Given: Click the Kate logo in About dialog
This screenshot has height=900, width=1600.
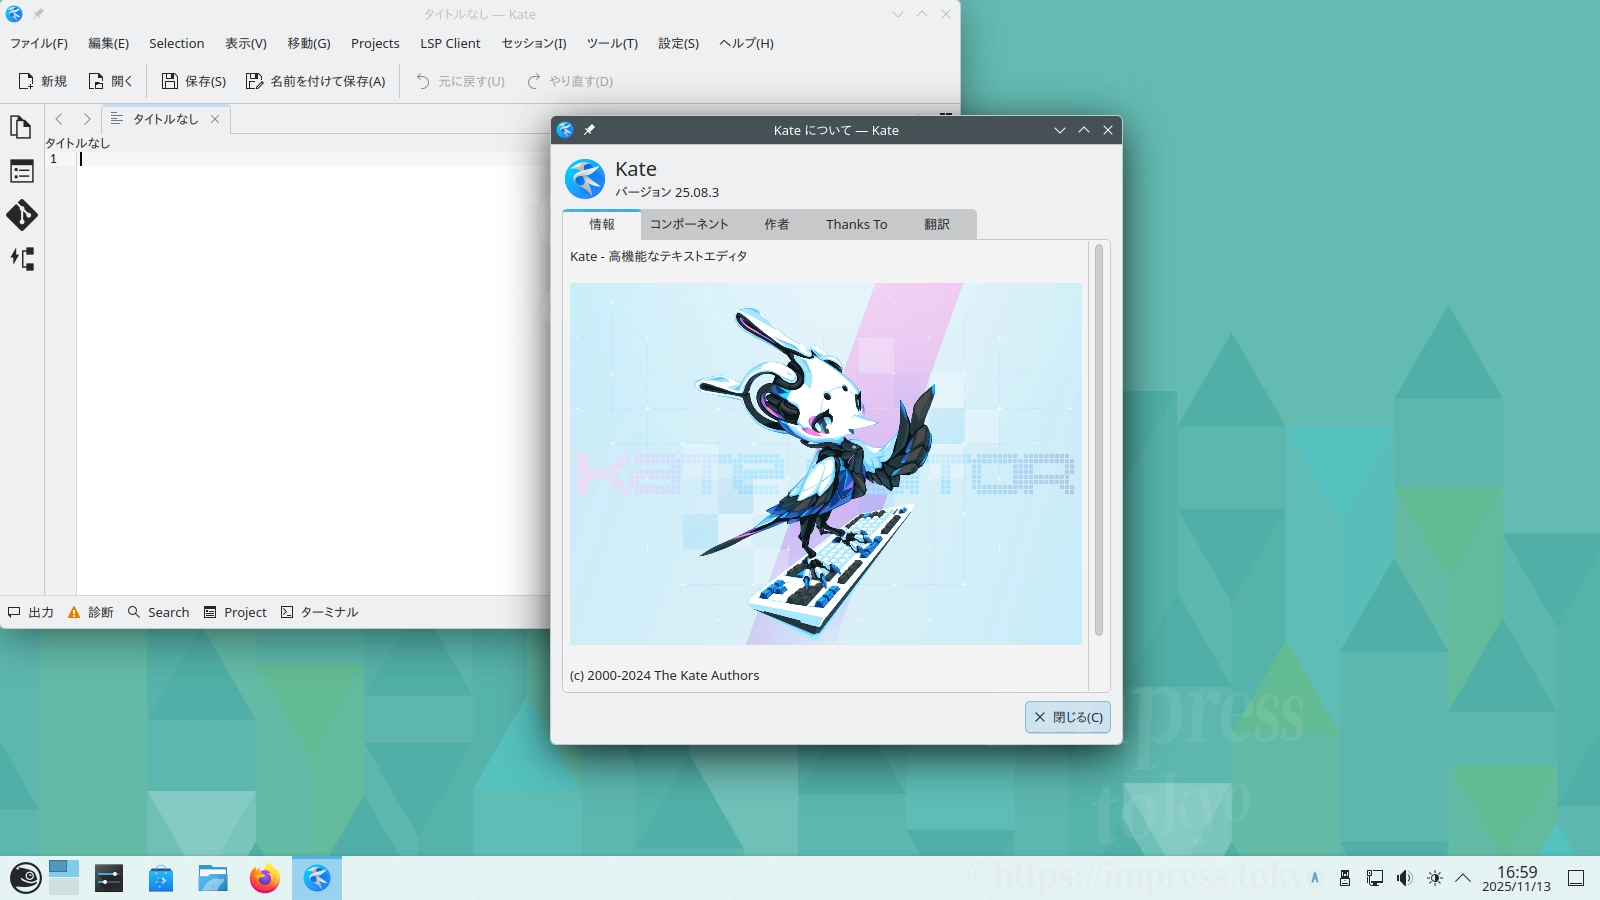Looking at the screenshot, I should pyautogui.click(x=585, y=179).
